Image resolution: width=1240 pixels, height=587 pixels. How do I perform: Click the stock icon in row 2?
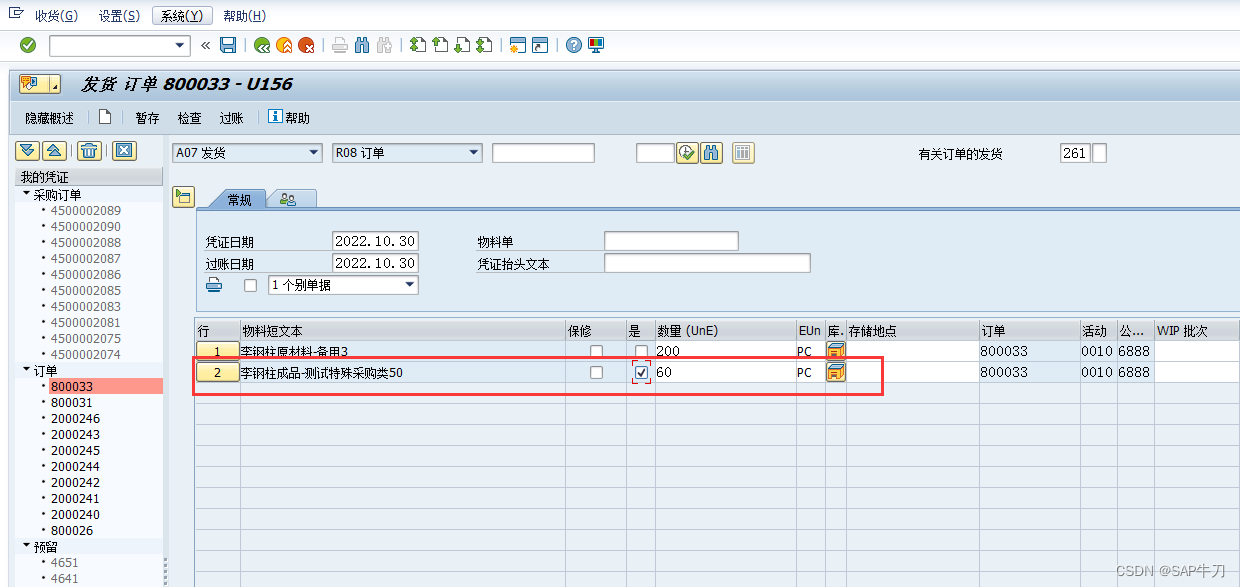pos(836,372)
